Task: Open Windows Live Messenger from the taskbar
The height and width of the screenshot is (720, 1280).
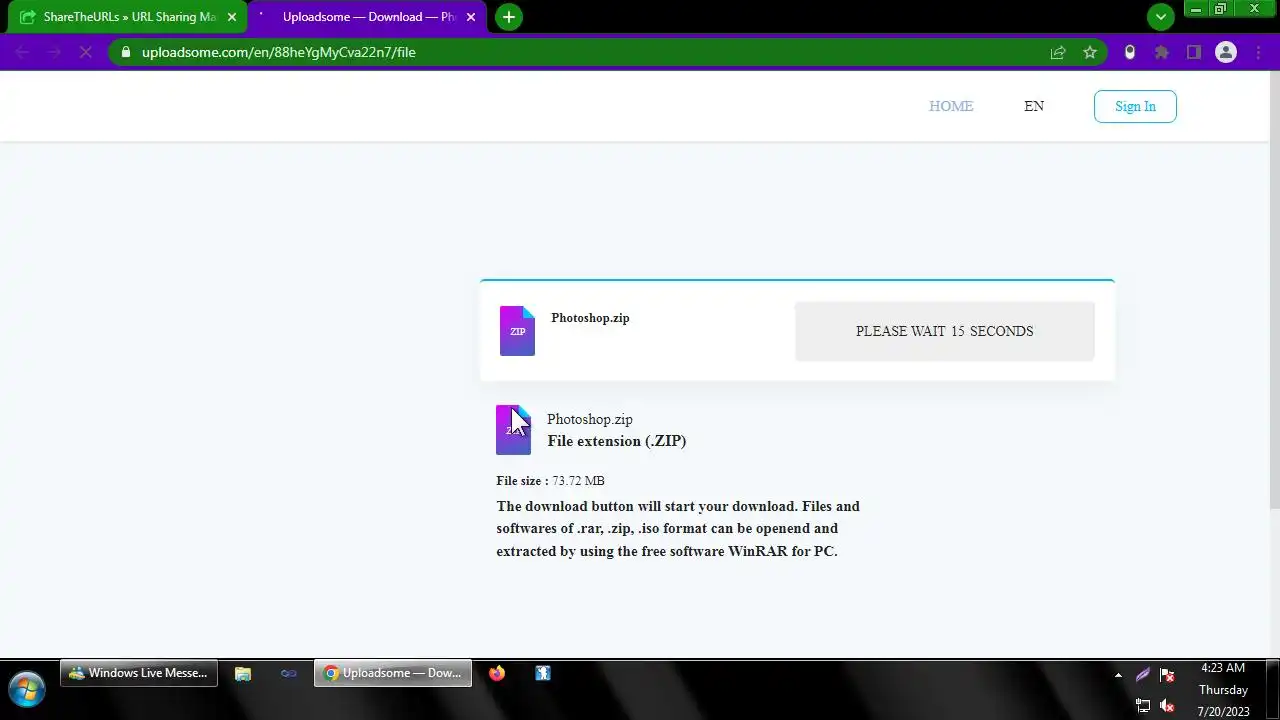Action: [x=139, y=673]
